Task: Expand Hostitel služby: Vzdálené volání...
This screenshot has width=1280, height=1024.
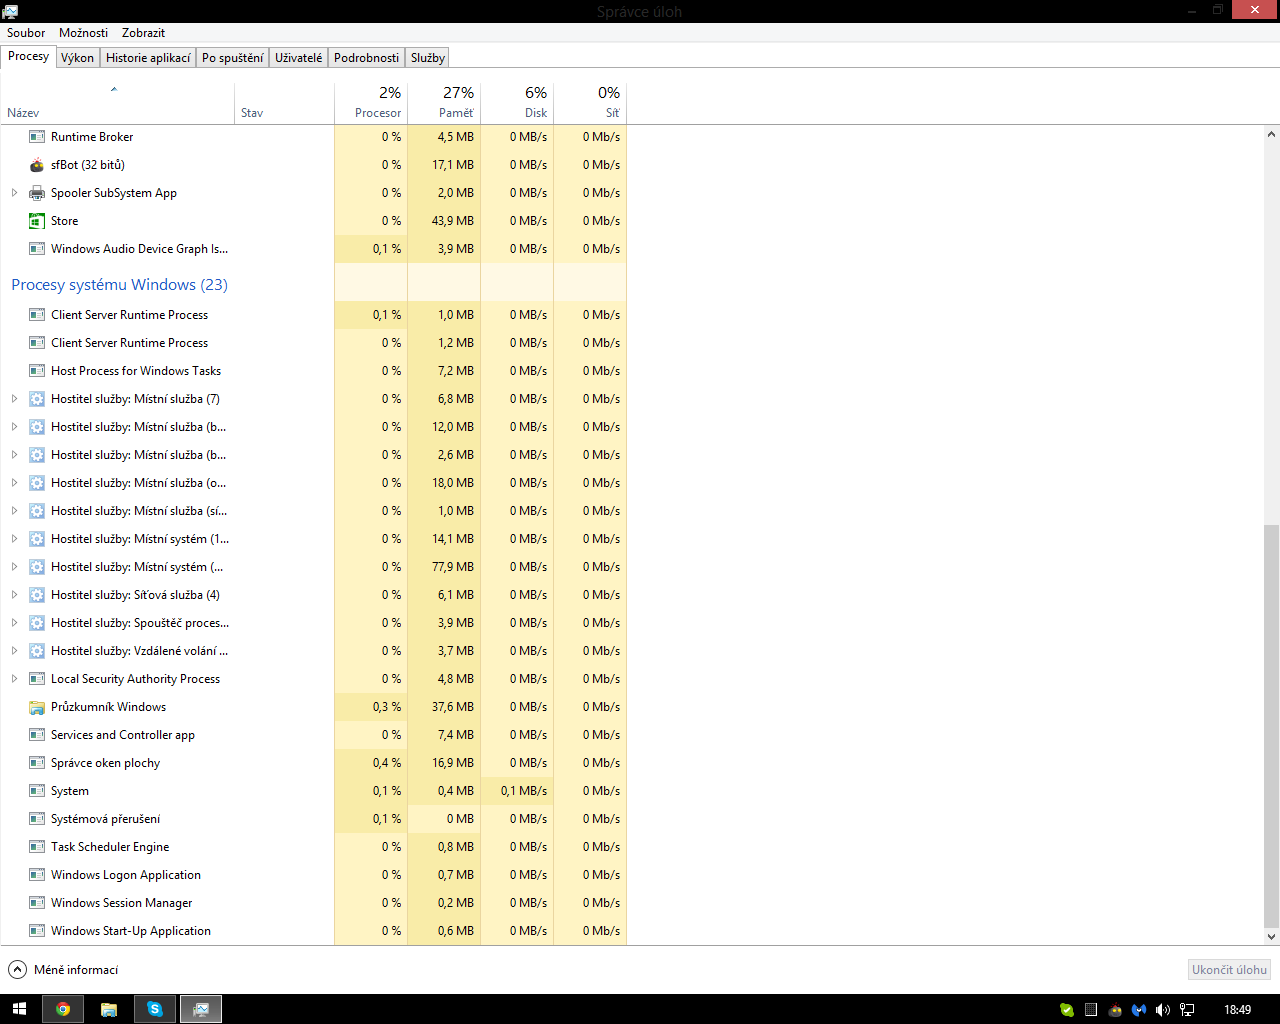Action: 14,651
